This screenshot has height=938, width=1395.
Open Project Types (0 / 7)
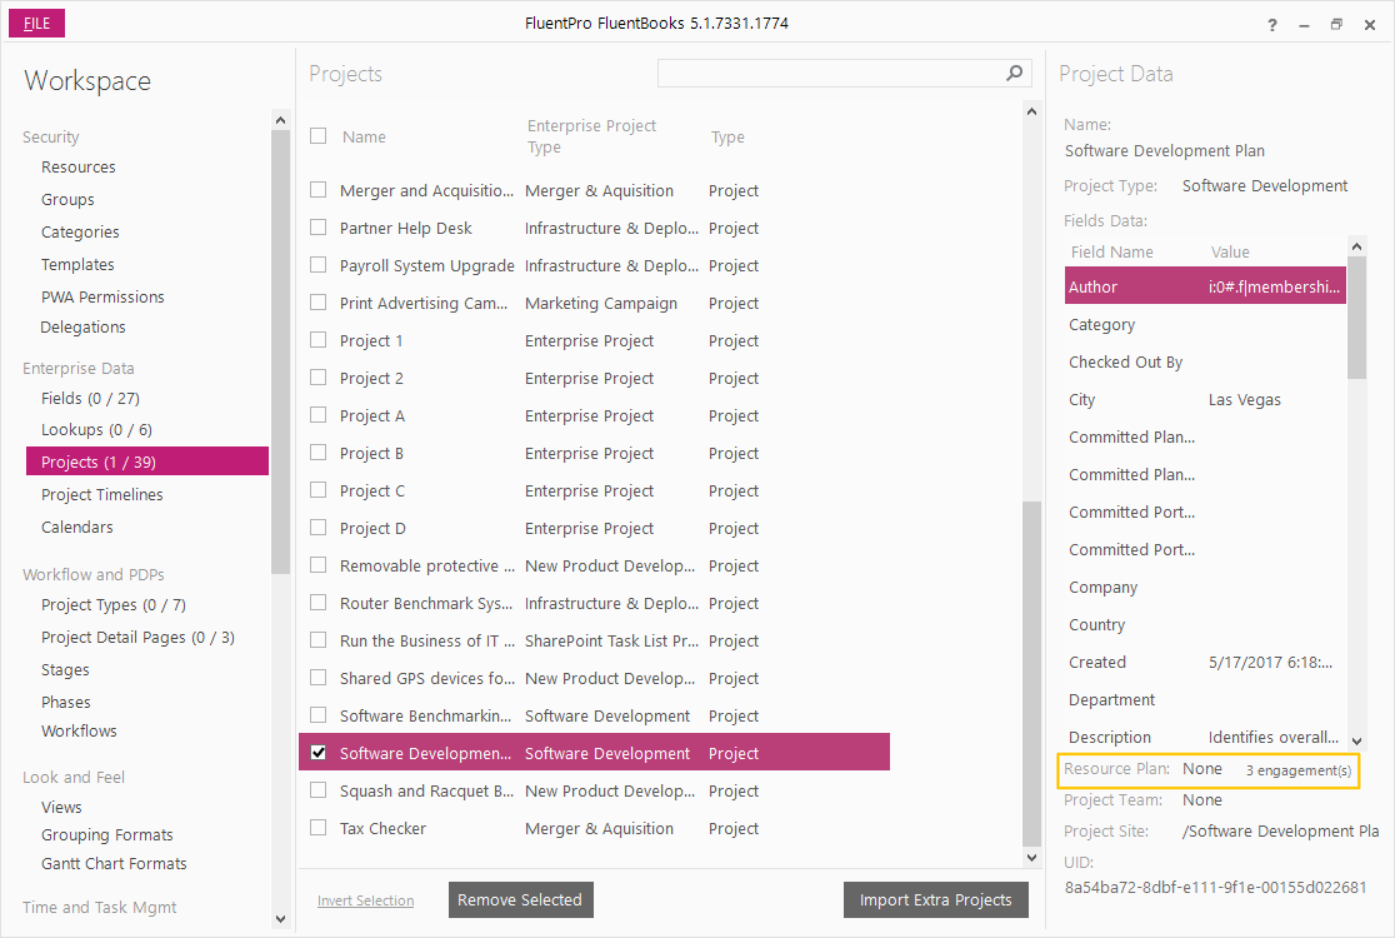click(113, 605)
